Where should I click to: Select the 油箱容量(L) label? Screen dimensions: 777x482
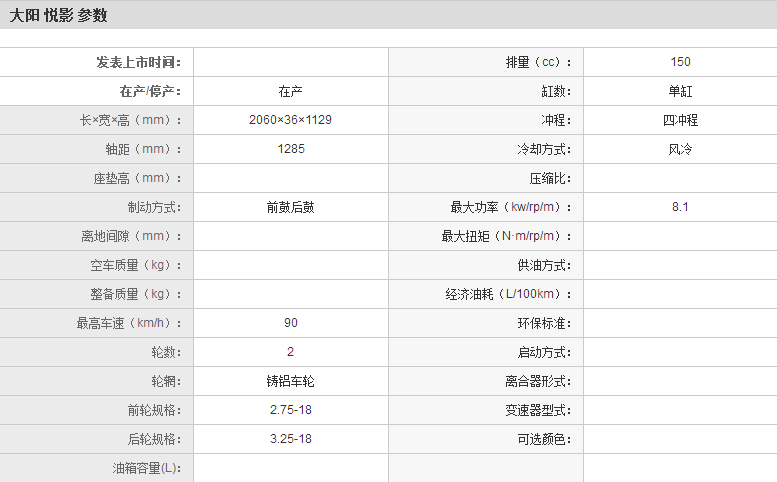pos(147,468)
